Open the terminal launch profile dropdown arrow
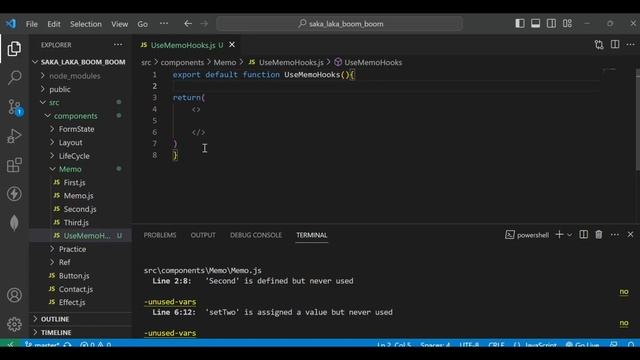 pos(569,235)
